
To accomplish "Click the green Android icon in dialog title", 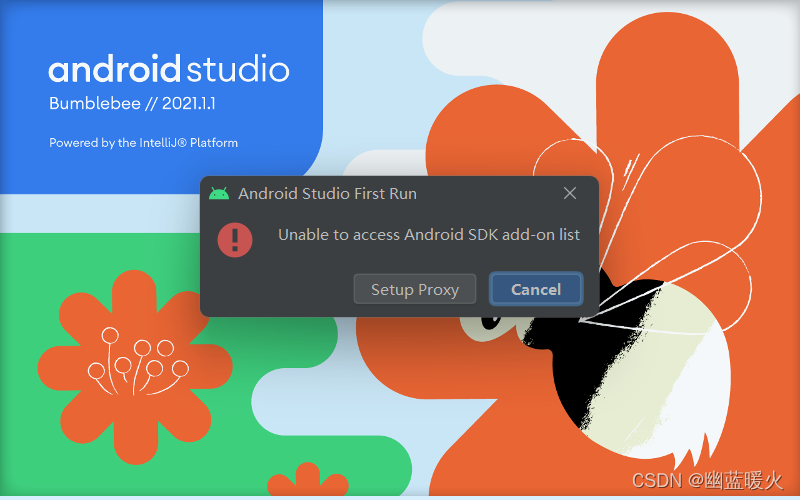I will [x=219, y=193].
